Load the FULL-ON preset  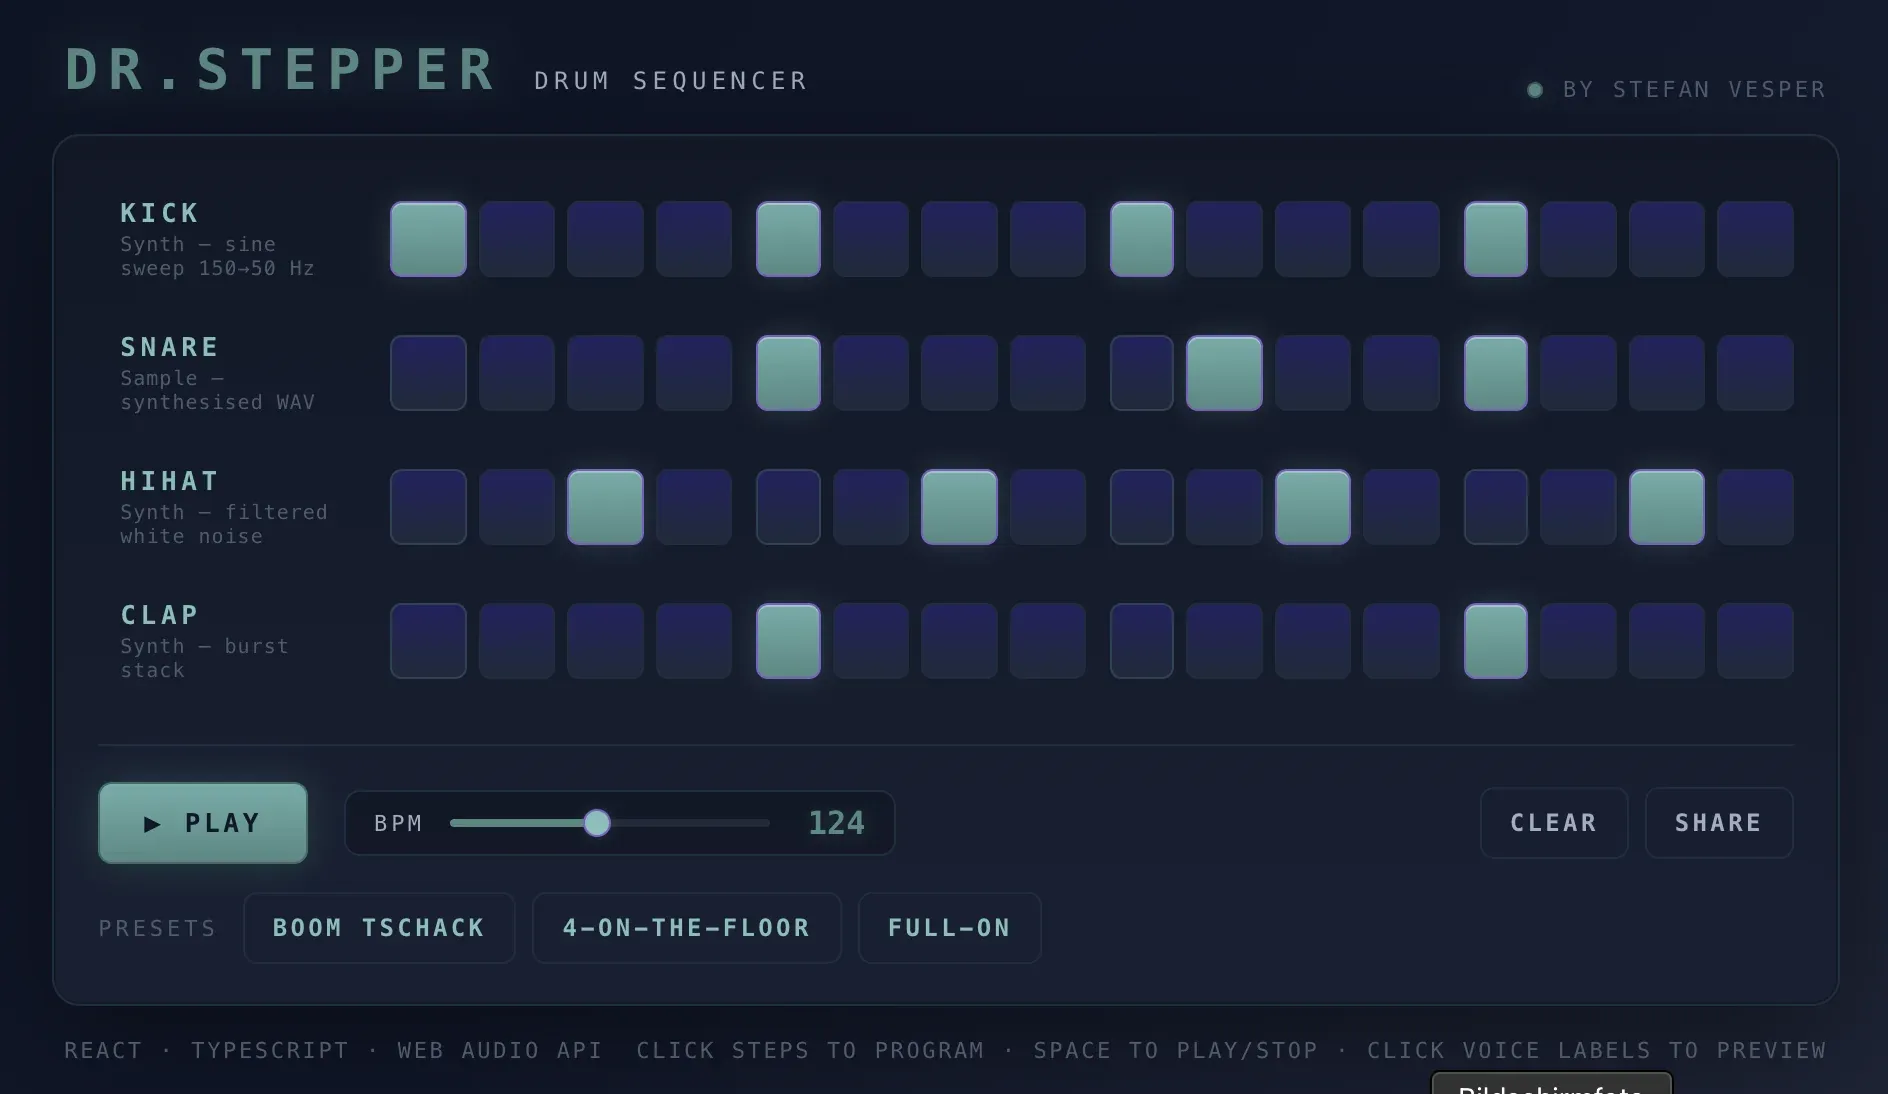coord(950,928)
